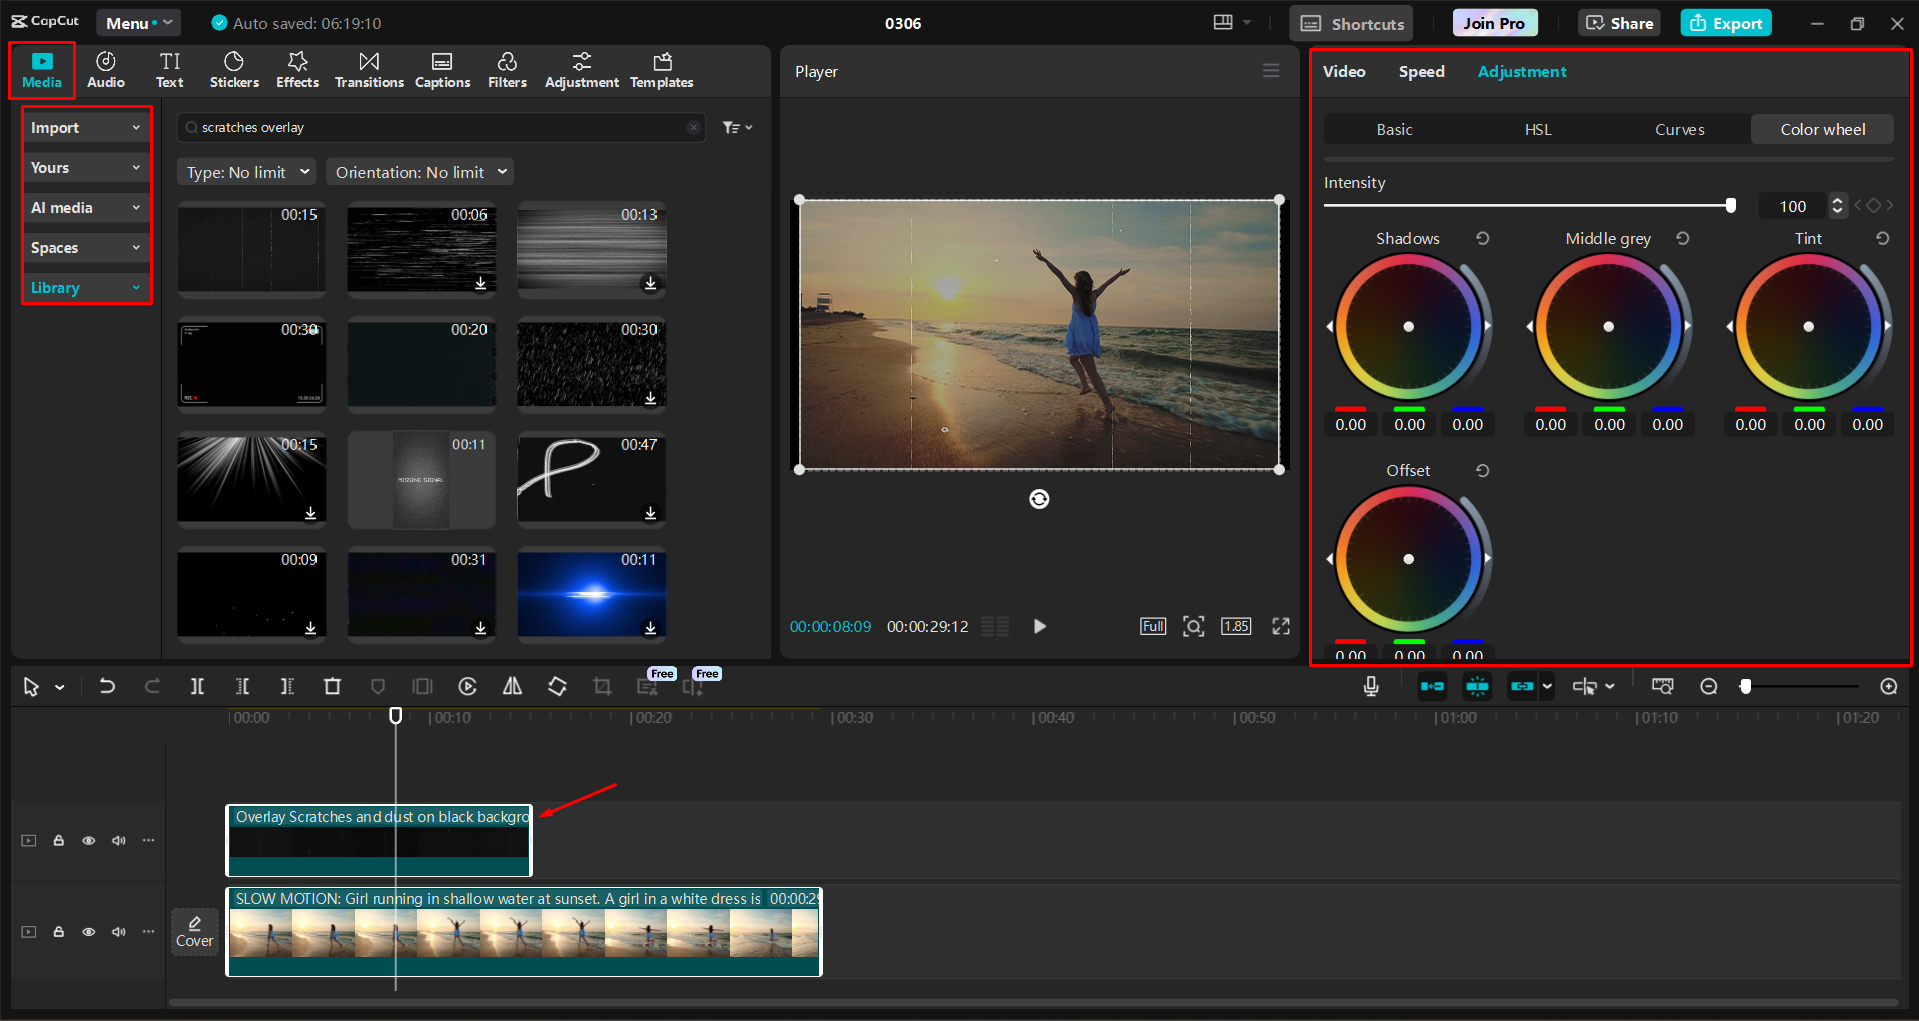Screen dimensions: 1919x1021
Task: Click the microphone record voiceover icon
Action: (x=1371, y=686)
